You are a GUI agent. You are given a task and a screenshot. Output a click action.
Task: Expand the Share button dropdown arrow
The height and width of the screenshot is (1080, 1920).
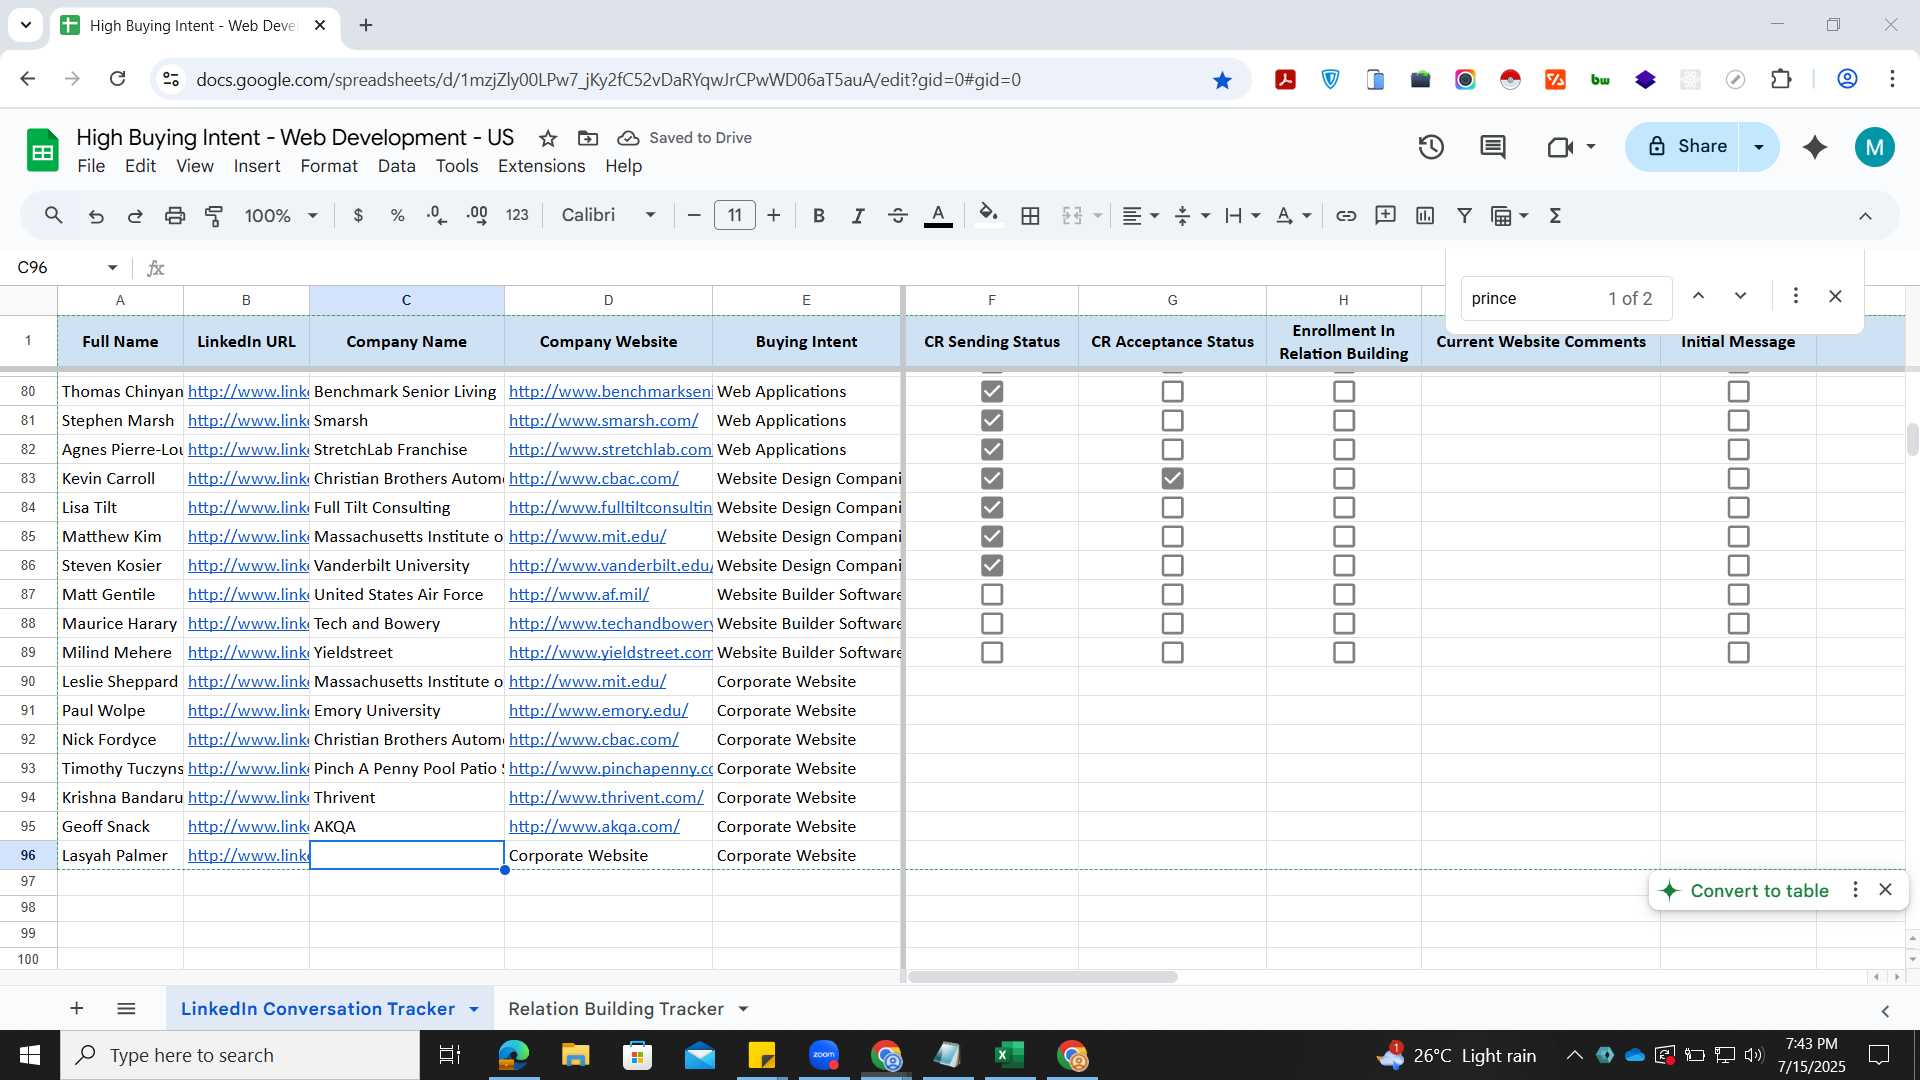click(x=1759, y=147)
